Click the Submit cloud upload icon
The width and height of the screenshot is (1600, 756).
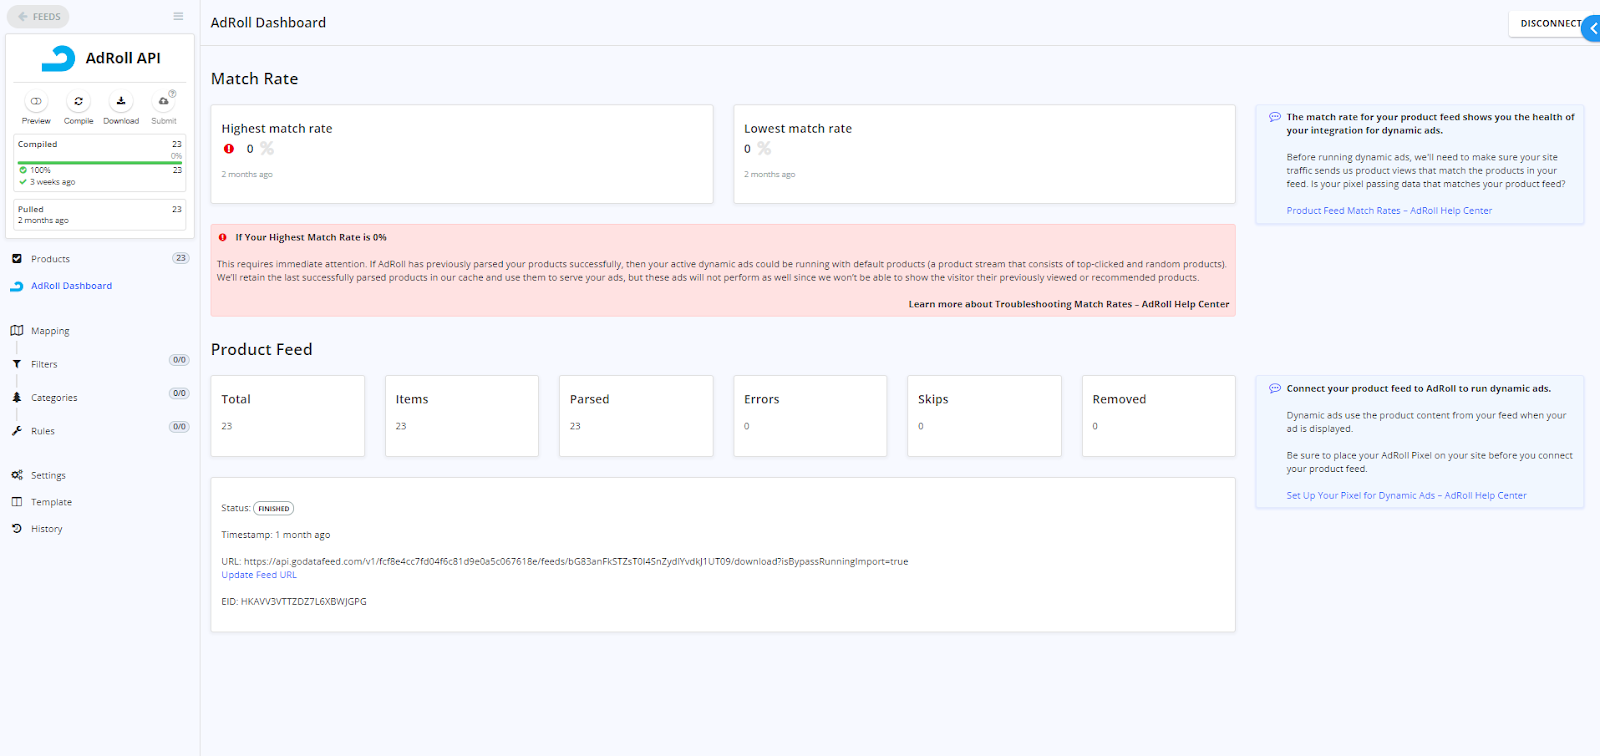coord(163,102)
